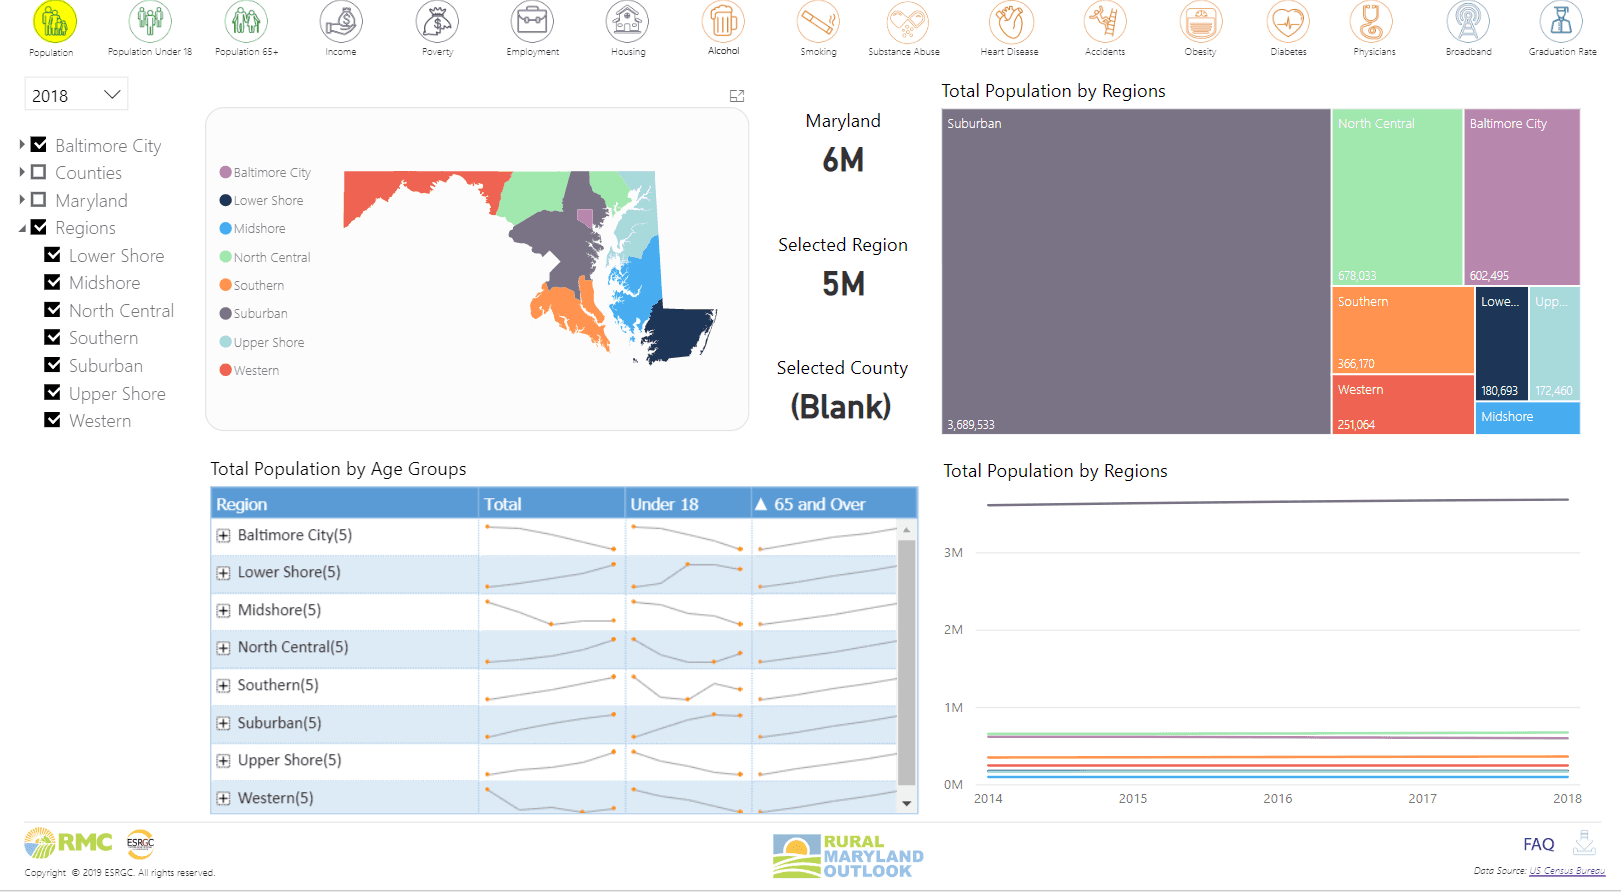Sort by the Under 18 column header
1621x892 pixels.
point(688,503)
